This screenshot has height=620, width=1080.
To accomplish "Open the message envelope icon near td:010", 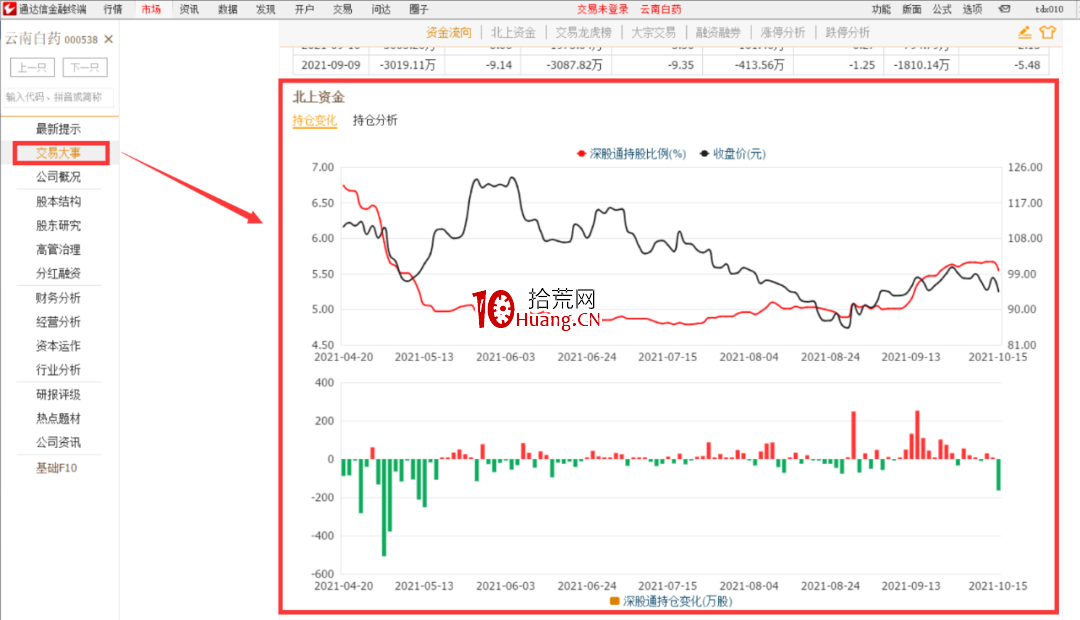I will pos(1005,9).
